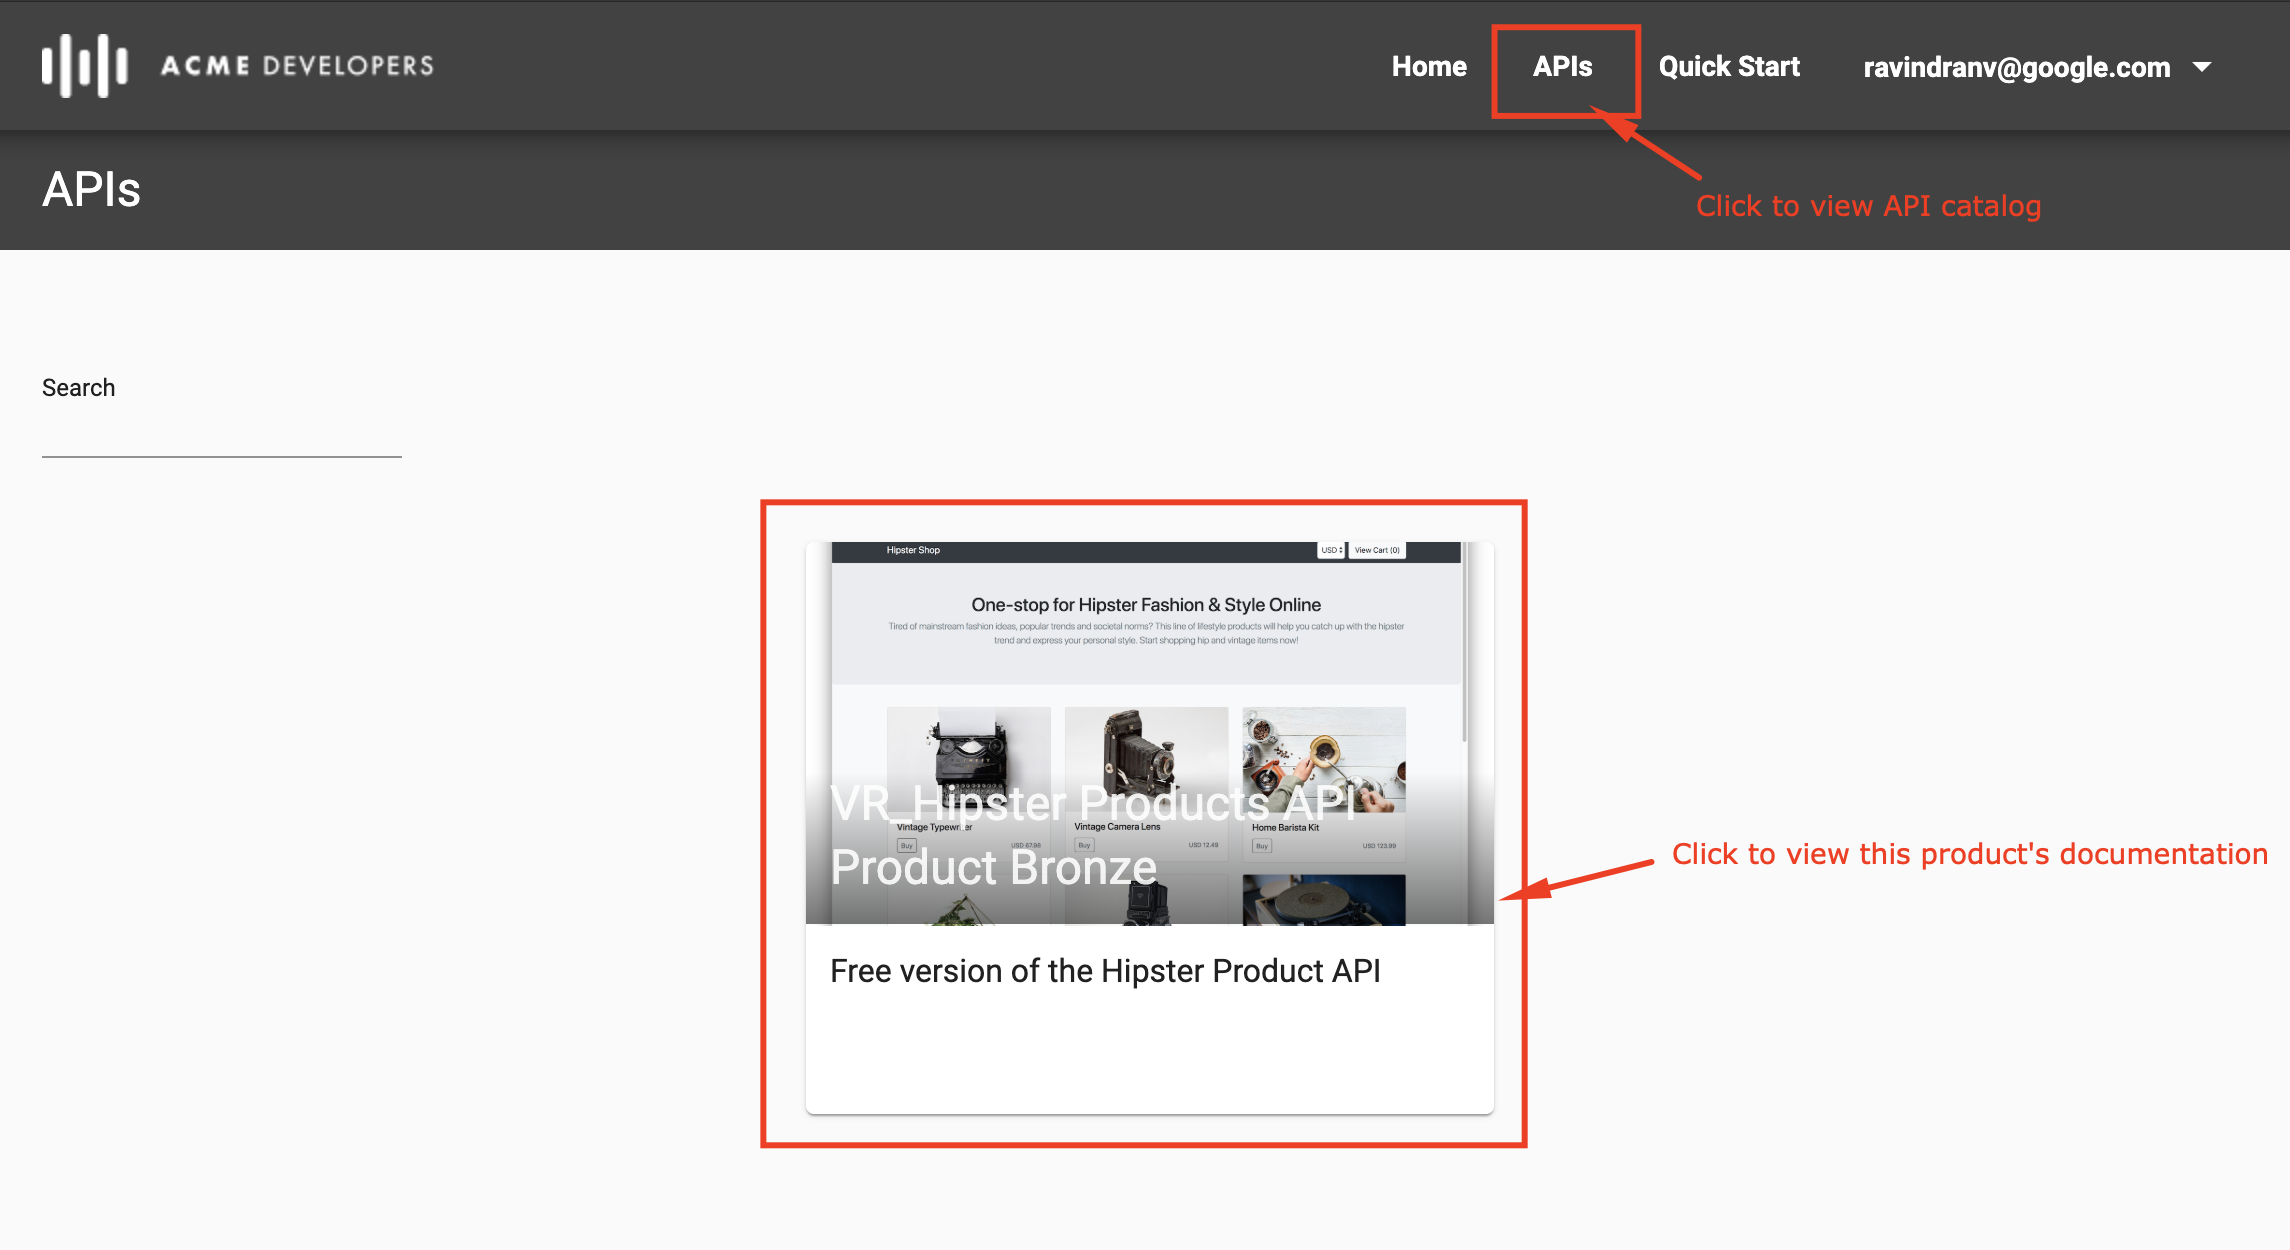Select 'Free version of the Hipster Product API' text
2290x1250 pixels.
click(1105, 971)
